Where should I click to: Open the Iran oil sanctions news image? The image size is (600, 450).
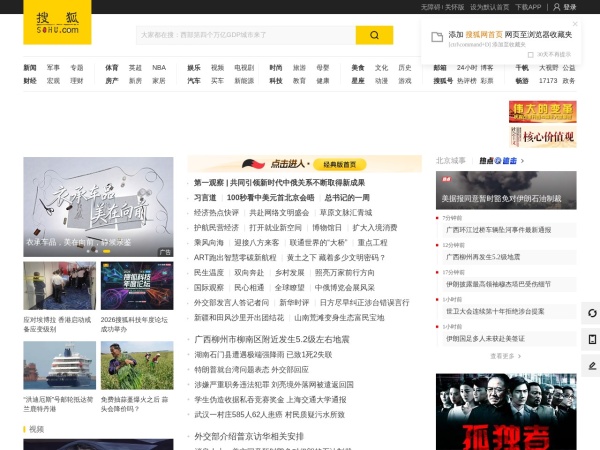tap(506, 190)
